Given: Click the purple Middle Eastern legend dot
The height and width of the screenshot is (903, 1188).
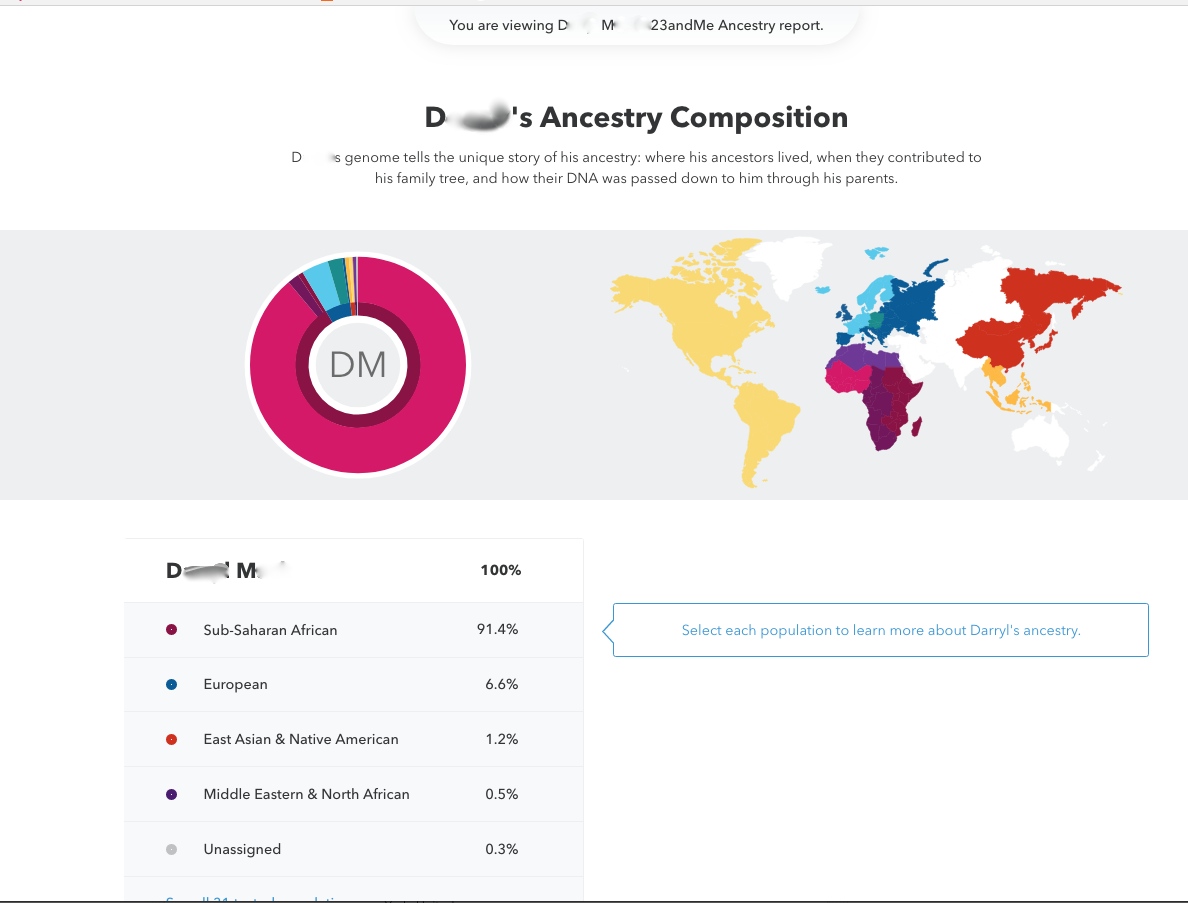Looking at the screenshot, I should [x=171, y=794].
